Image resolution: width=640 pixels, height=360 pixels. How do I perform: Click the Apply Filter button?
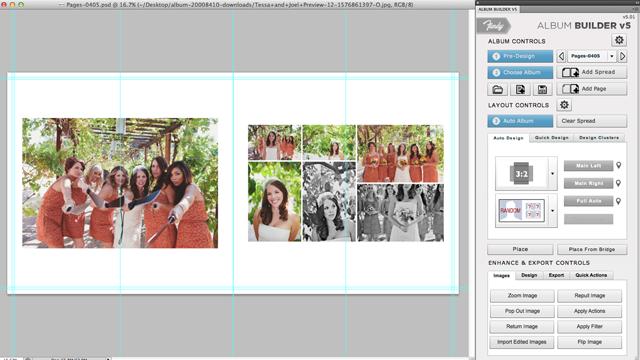pos(589,327)
